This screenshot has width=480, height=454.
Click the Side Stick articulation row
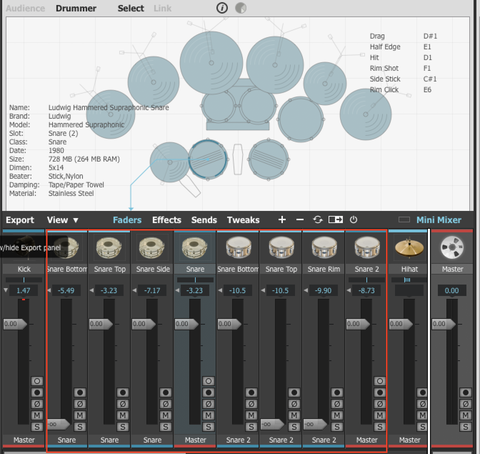[403, 79]
